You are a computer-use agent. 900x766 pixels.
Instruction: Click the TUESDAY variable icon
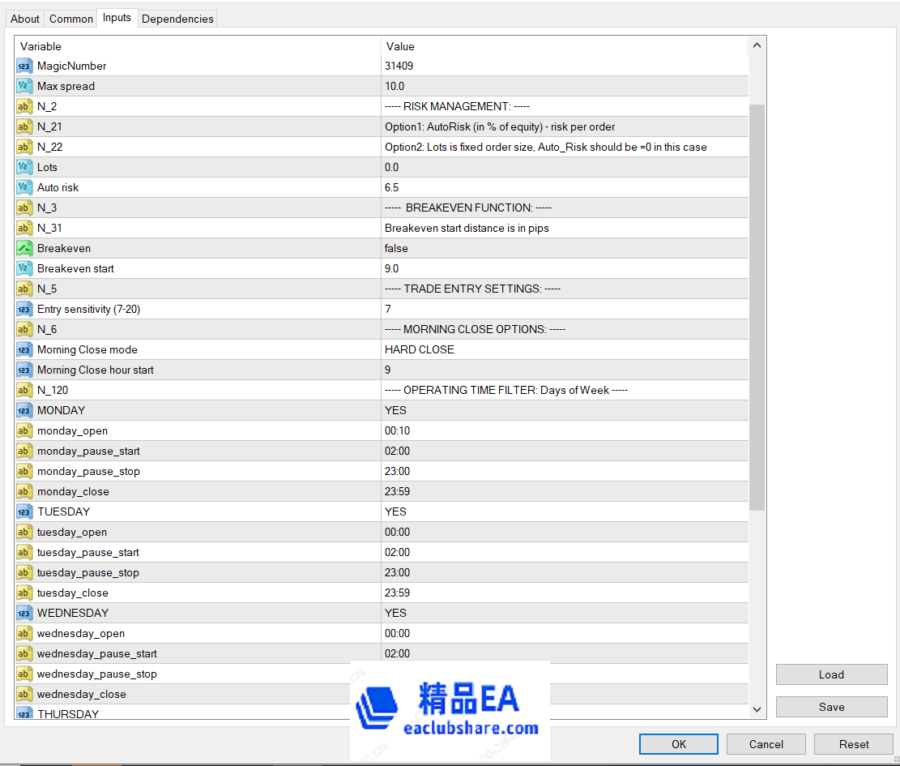24,512
